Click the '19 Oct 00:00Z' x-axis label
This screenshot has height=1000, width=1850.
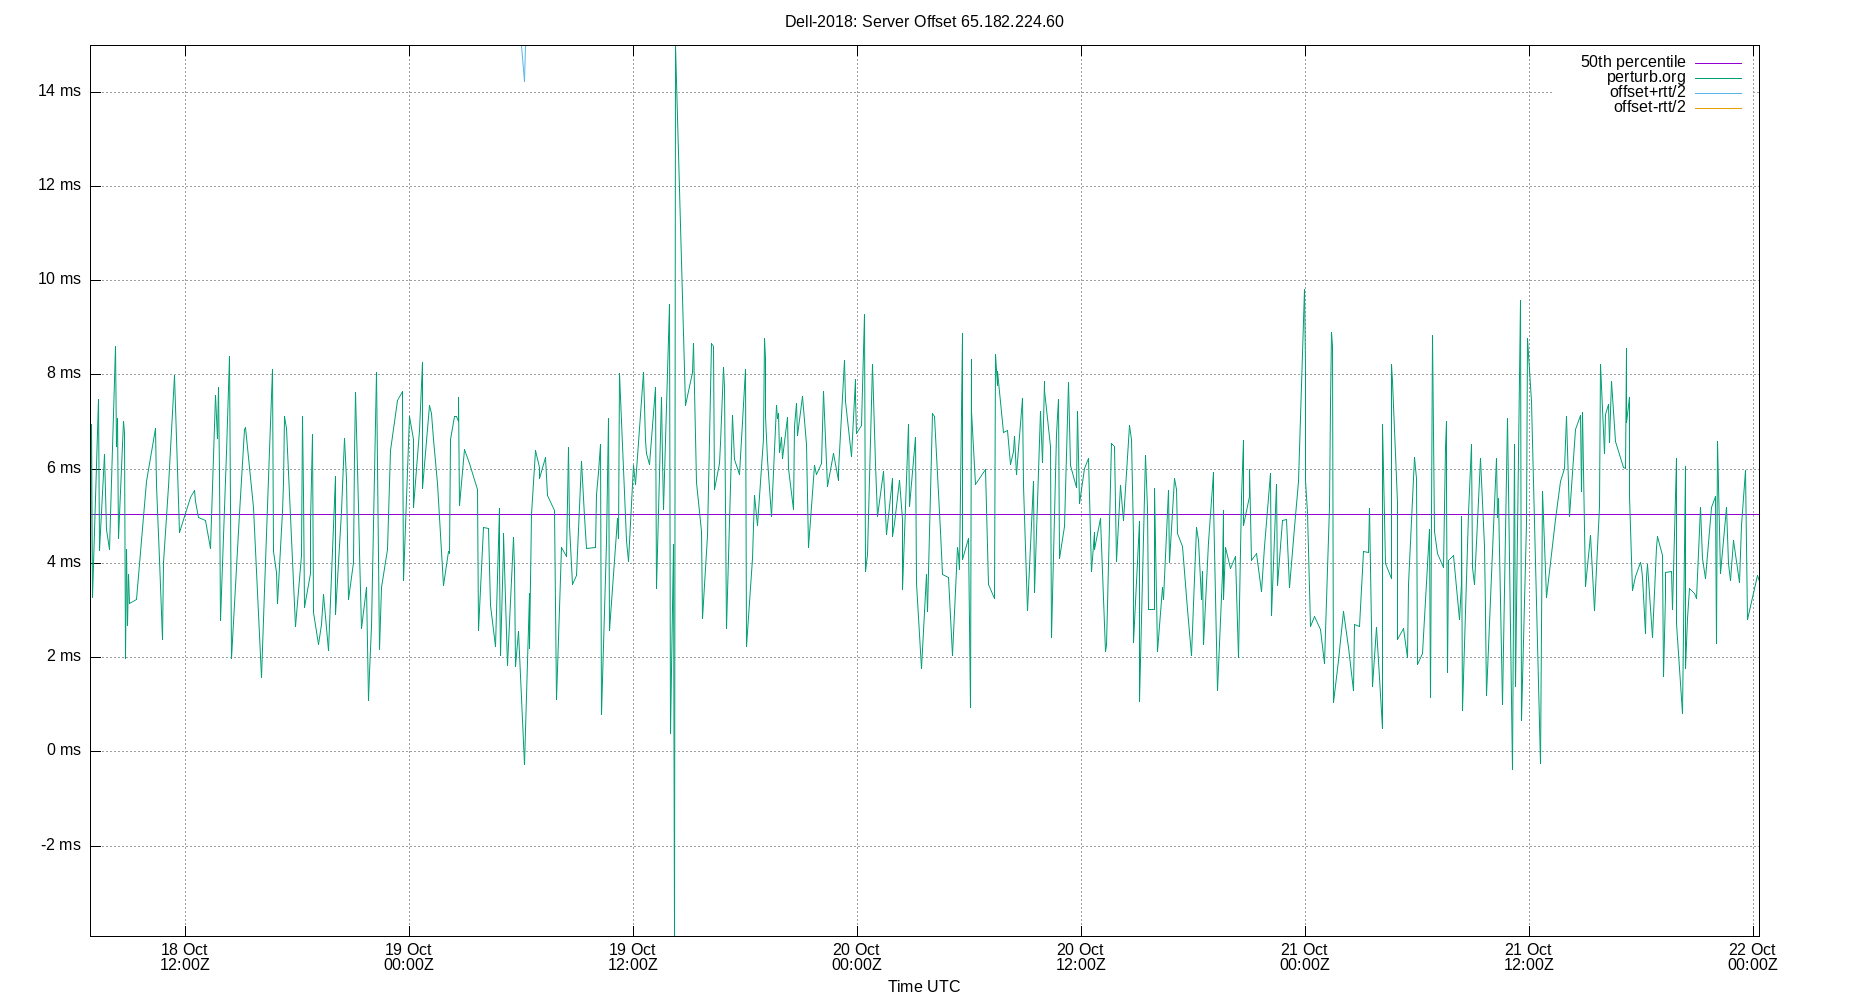pyautogui.click(x=409, y=957)
